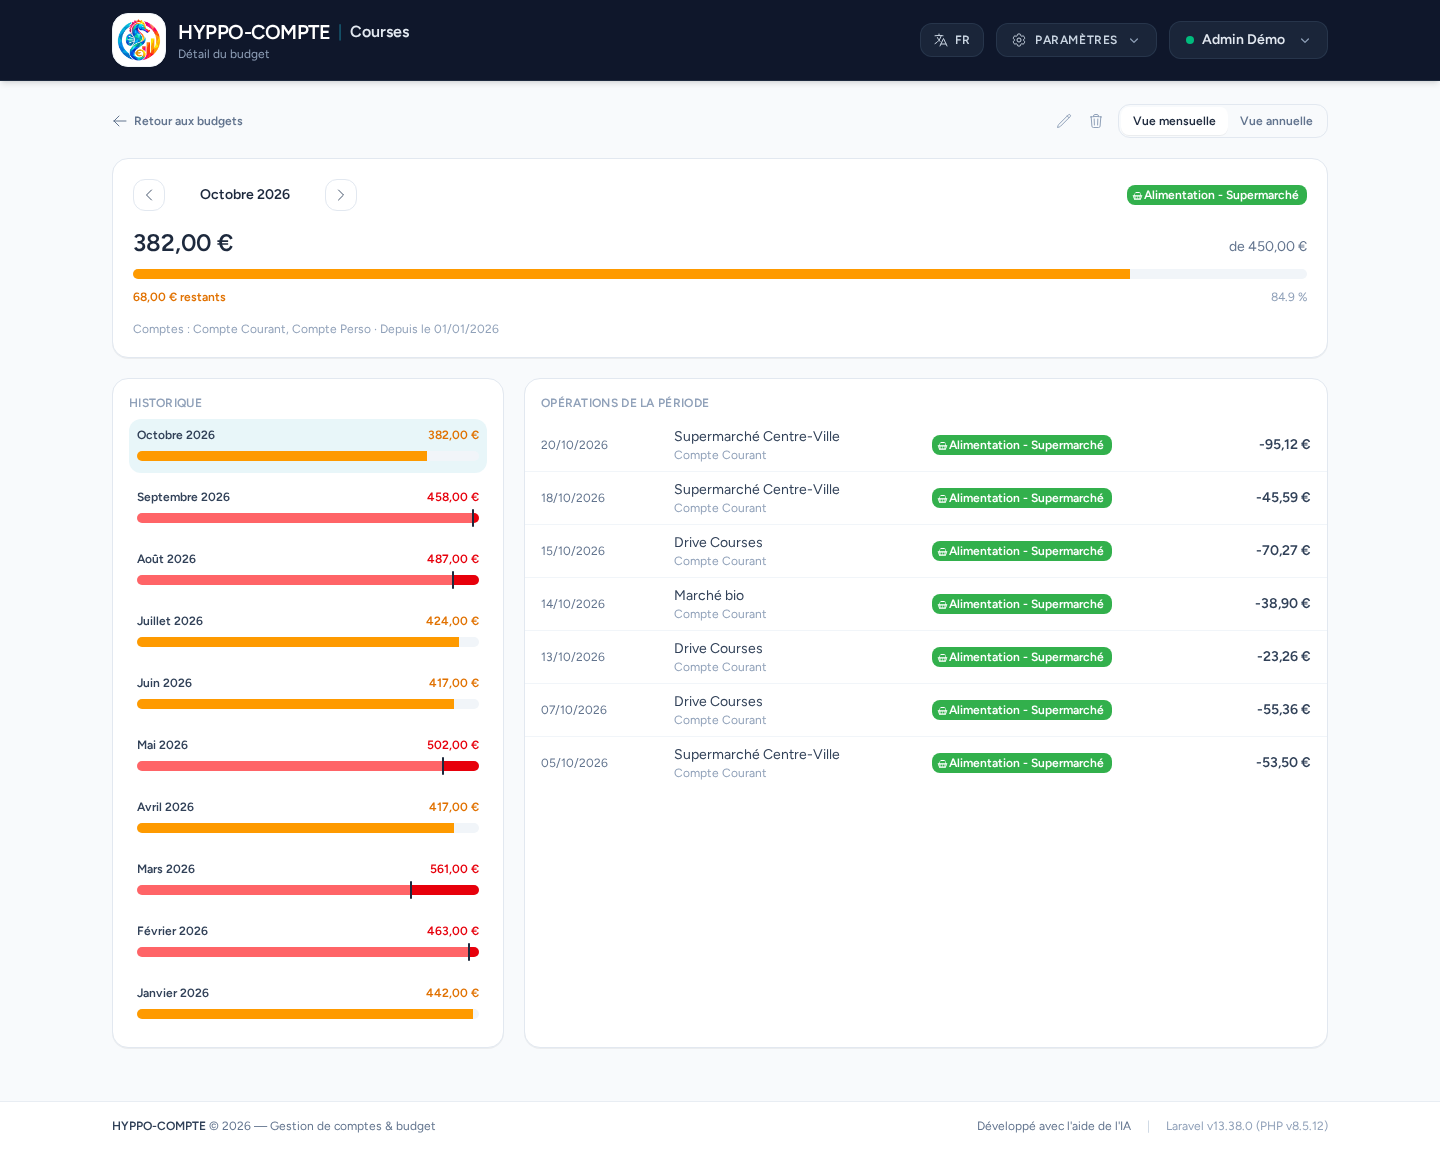This screenshot has height=1150, width=1440.
Task: Click the main budget progress bar
Action: click(x=720, y=274)
